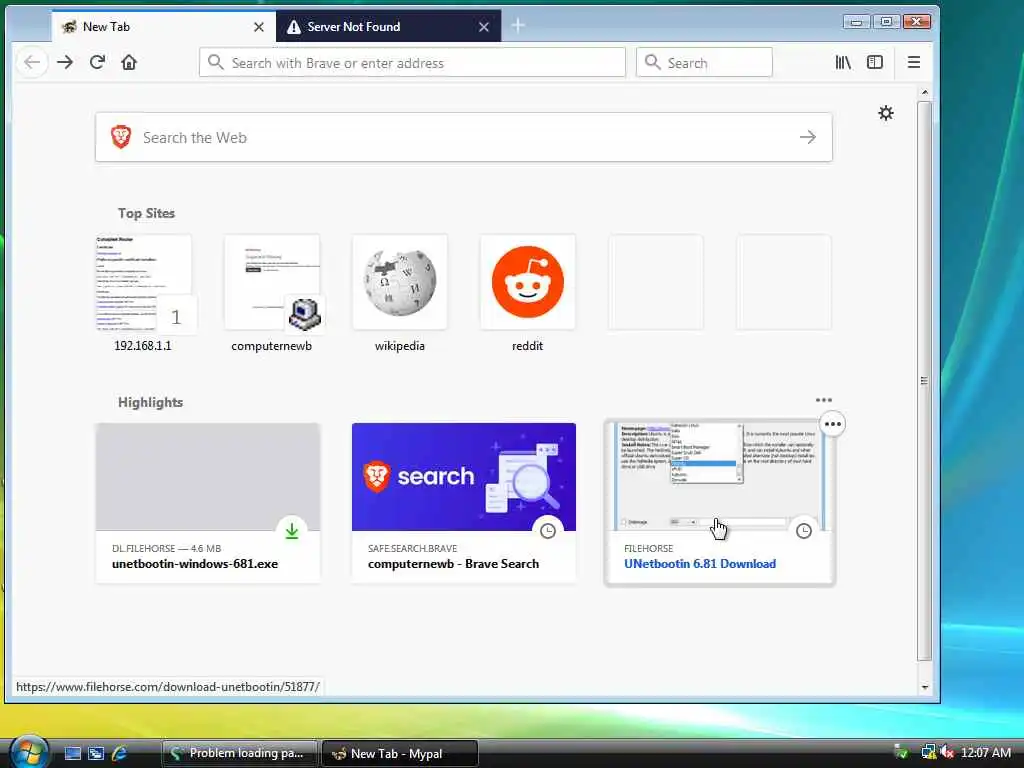1024x768 pixels.
Task: Click scrollbar down arrow
Action: [x=924, y=687]
